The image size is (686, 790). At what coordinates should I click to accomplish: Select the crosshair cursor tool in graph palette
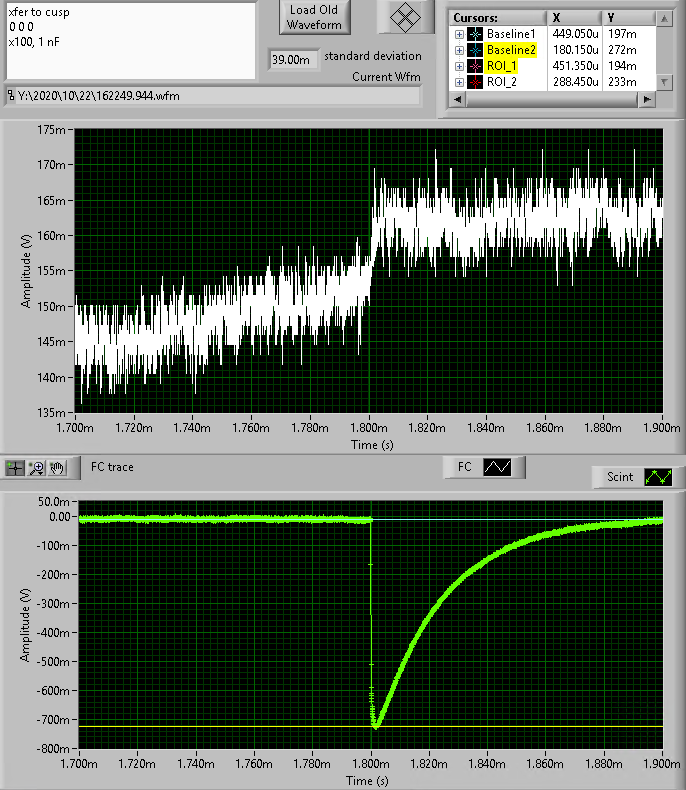[16, 467]
